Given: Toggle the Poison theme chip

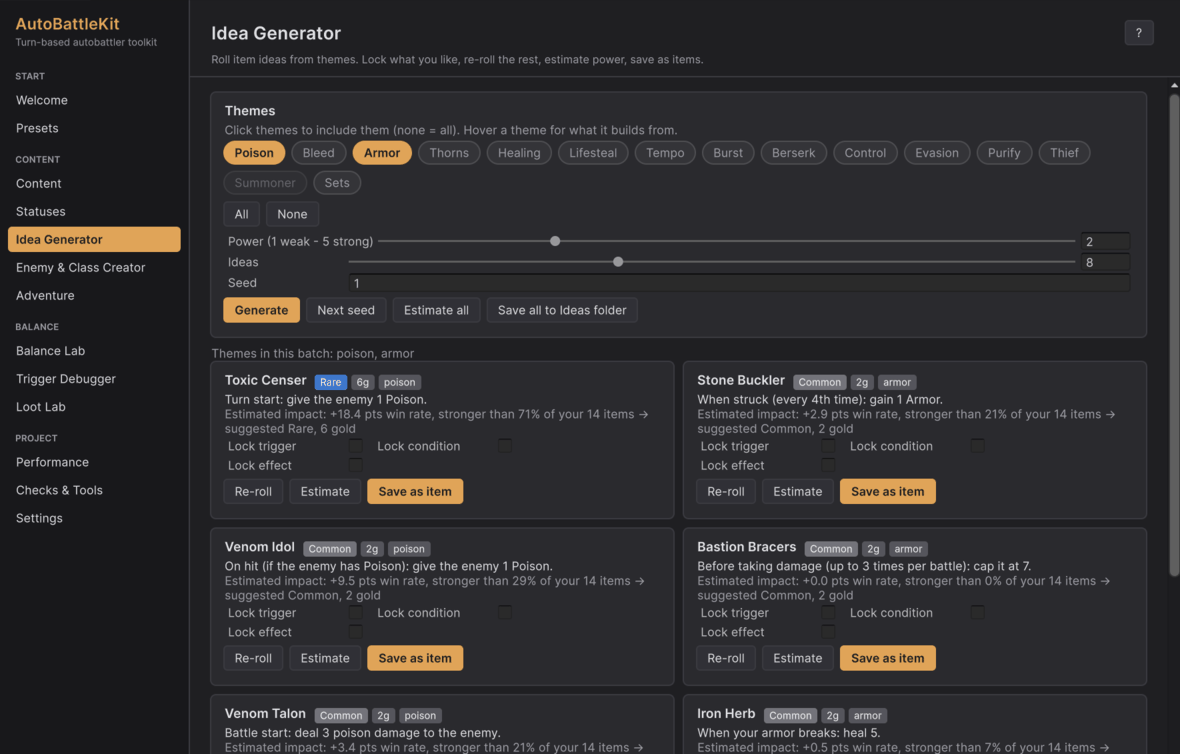Looking at the screenshot, I should coord(254,153).
